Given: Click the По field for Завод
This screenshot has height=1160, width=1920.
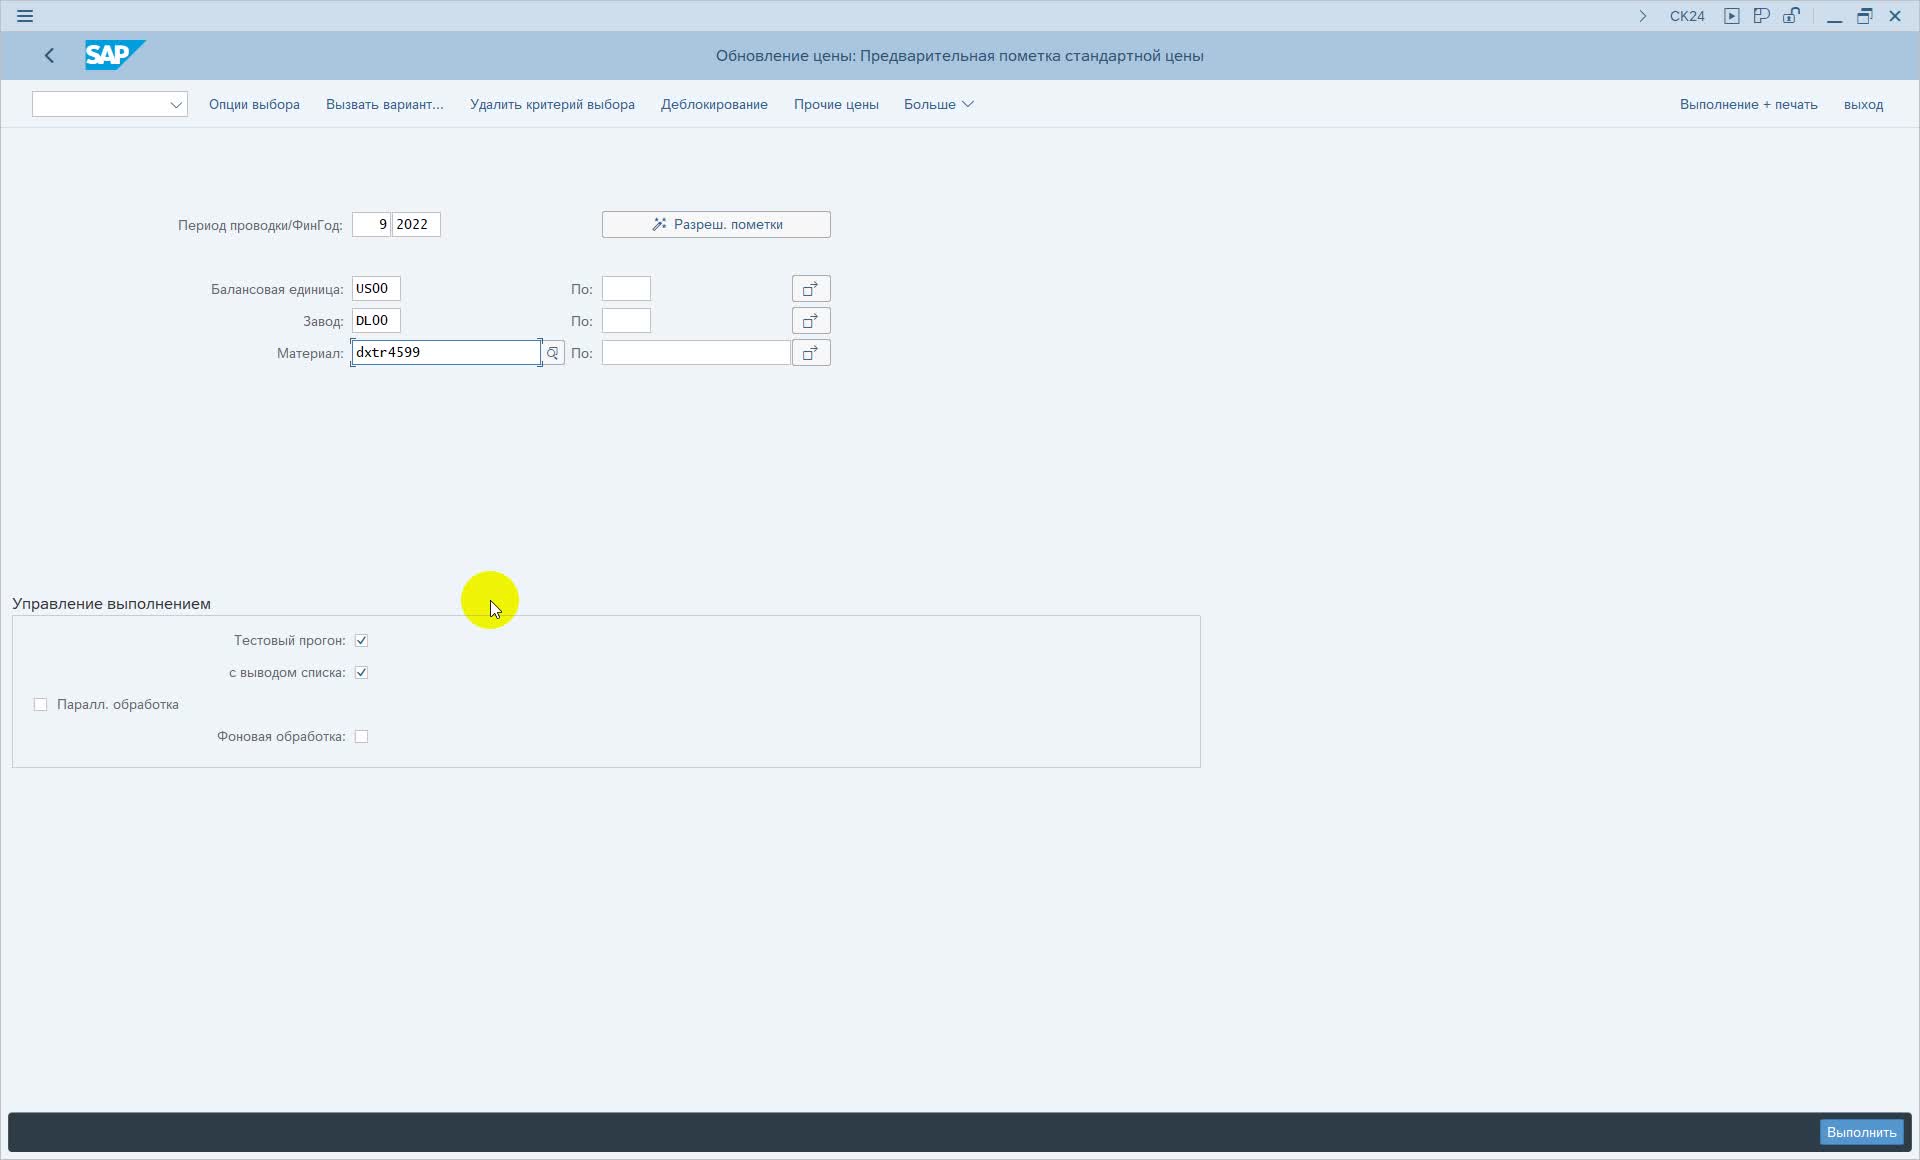Looking at the screenshot, I should click(x=626, y=321).
